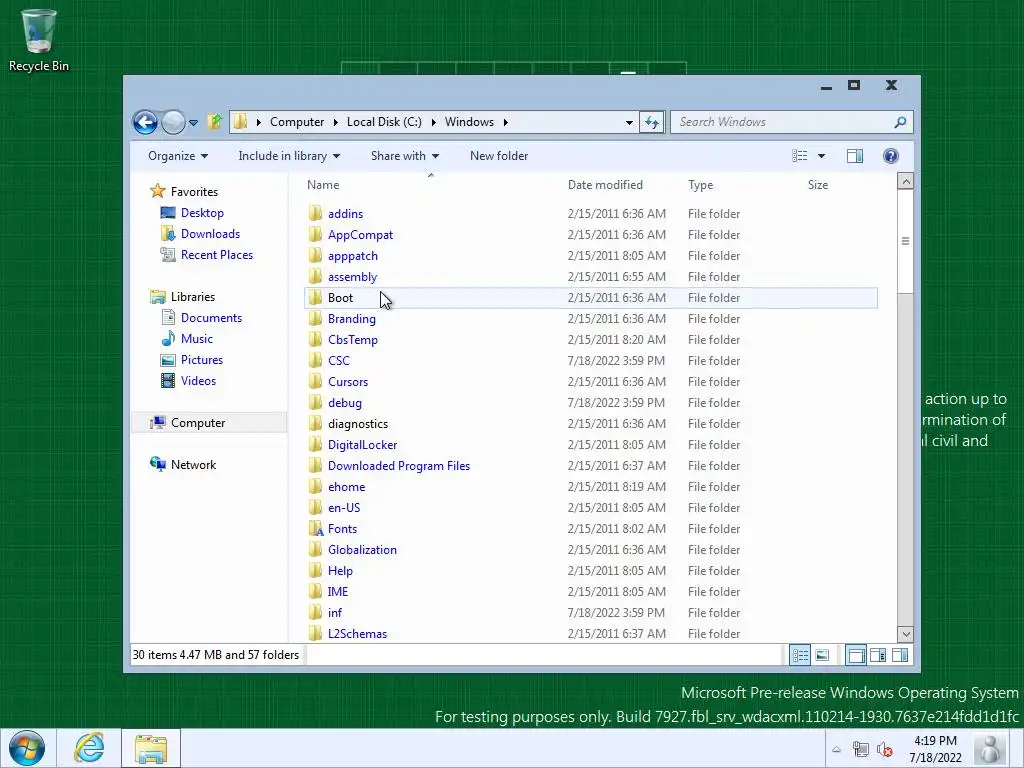Select Favorites in the navigation pane

click(194, 192)
